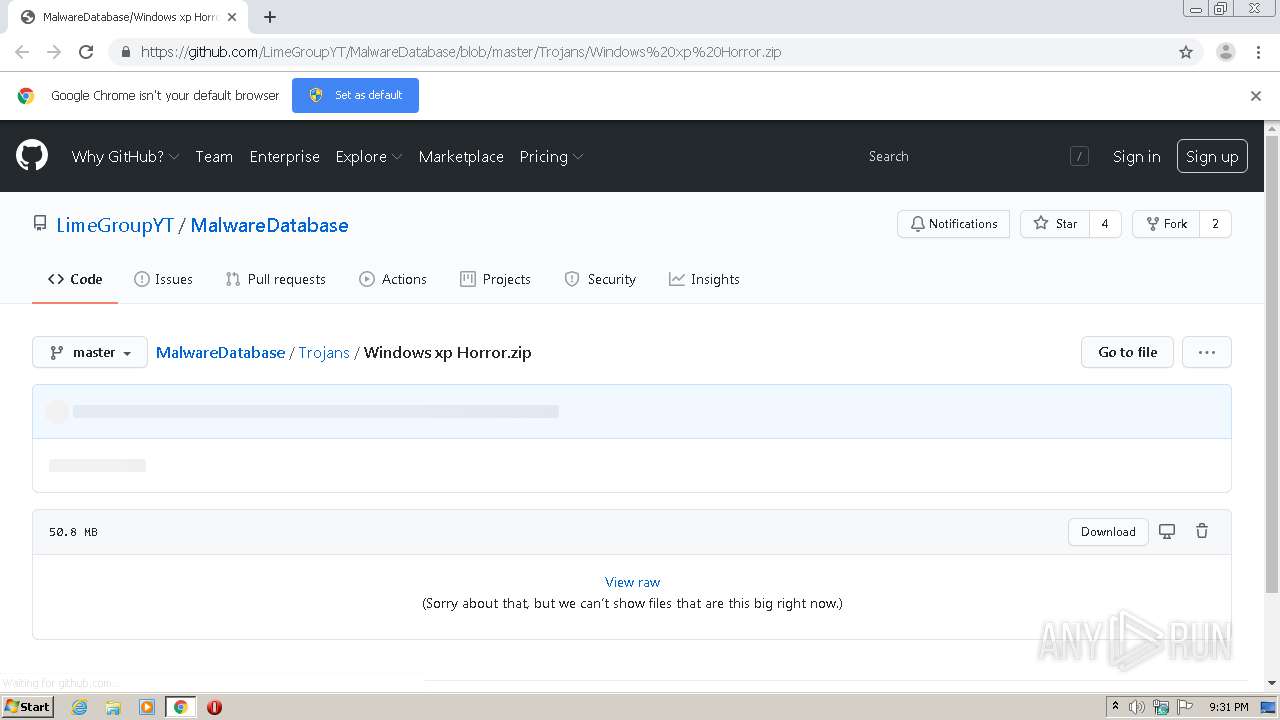
Task: Open Chrome profile avatar icon
Action: 1226,52
